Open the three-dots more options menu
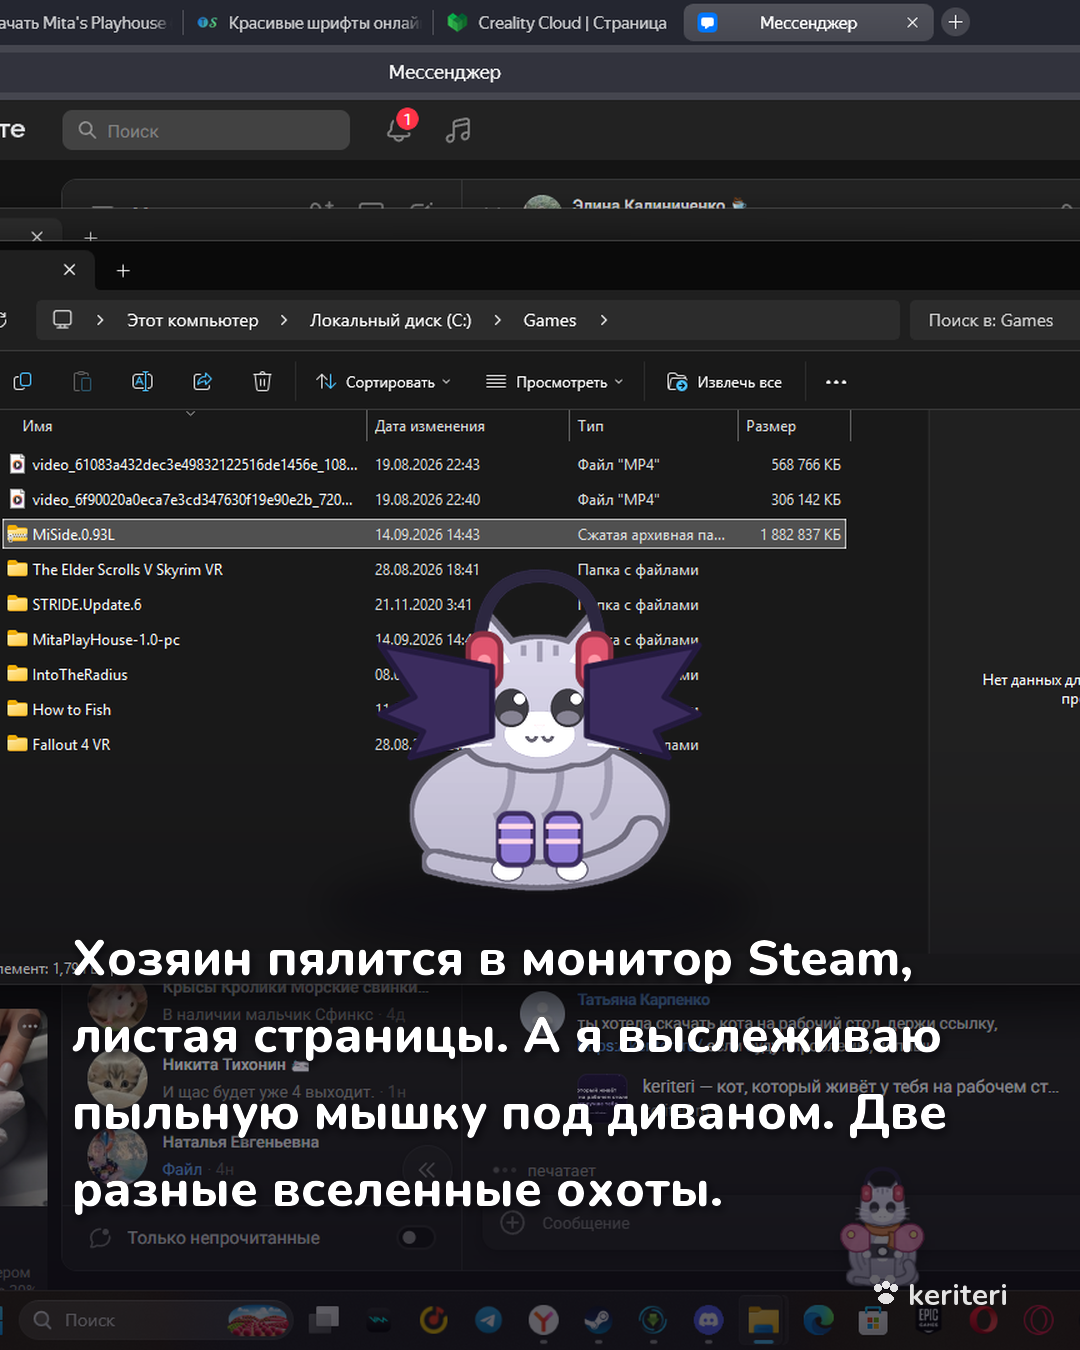This screenshot has width=1080, height=1350. [836, 382]
